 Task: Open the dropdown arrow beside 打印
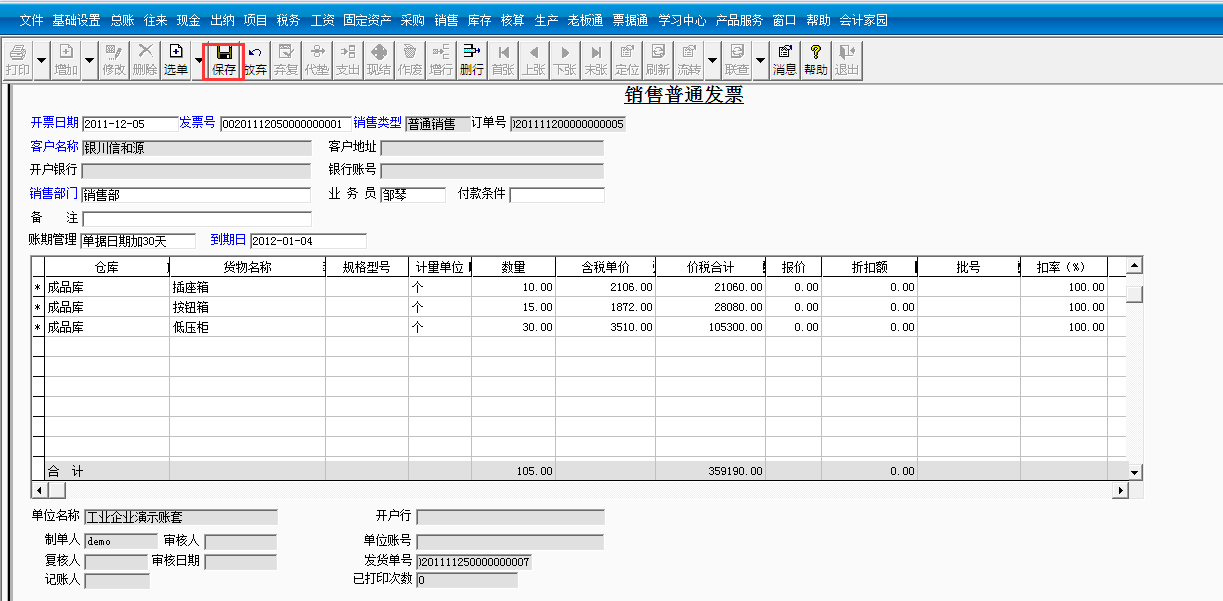(40, 60)
